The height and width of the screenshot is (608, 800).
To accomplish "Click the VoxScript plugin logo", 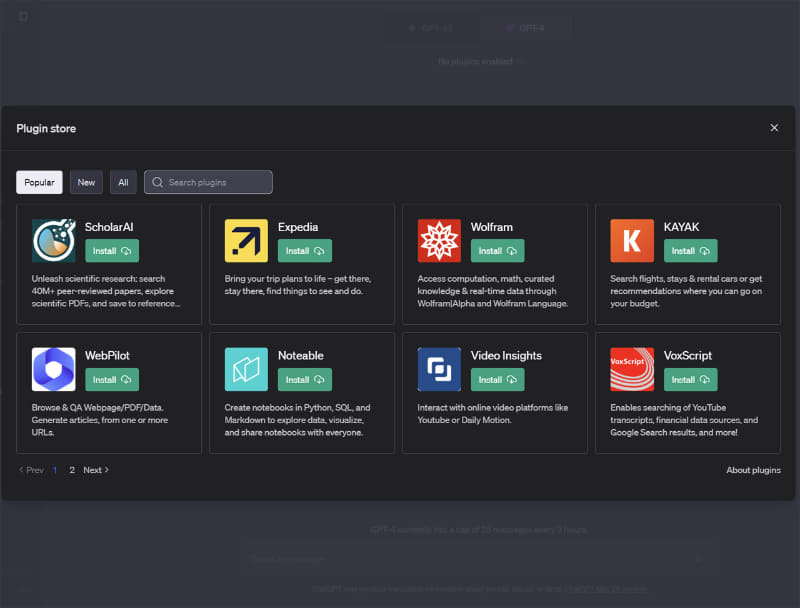I will pyautogui.click(x=632, y=369).
